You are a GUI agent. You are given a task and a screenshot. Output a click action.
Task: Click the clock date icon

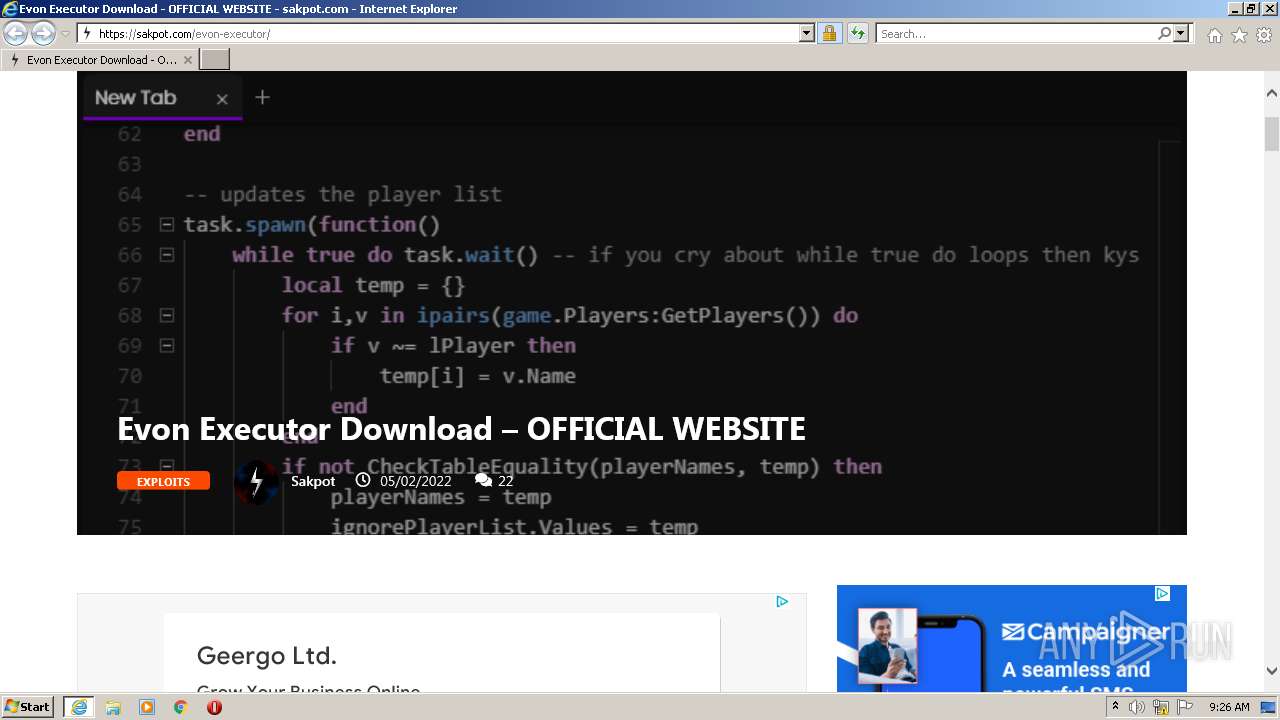coord(363,481)
